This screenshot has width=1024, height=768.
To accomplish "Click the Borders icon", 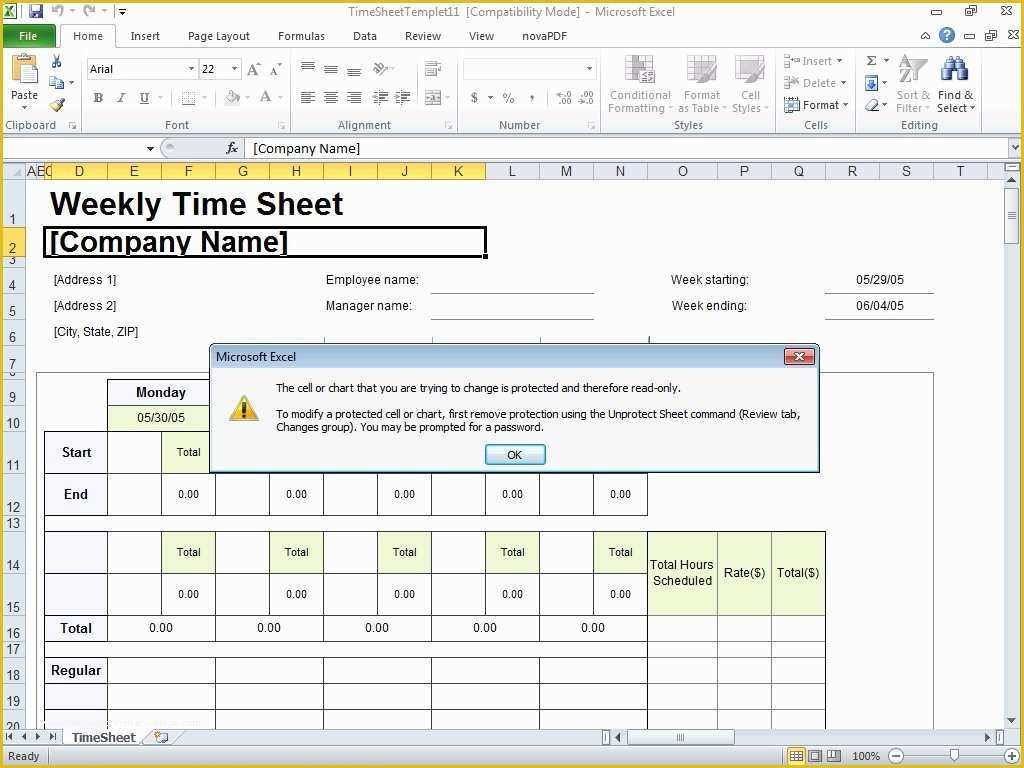I will (188, 98).
